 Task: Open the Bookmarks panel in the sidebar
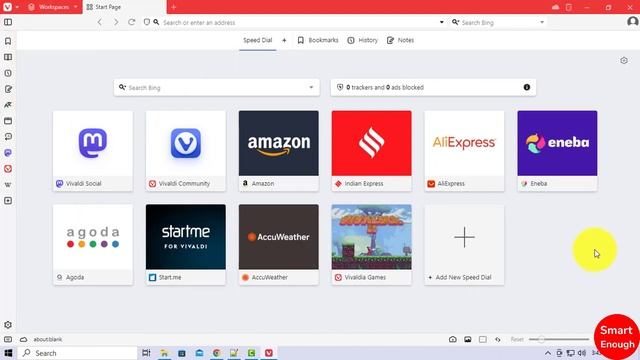click(x=8, y=41)
